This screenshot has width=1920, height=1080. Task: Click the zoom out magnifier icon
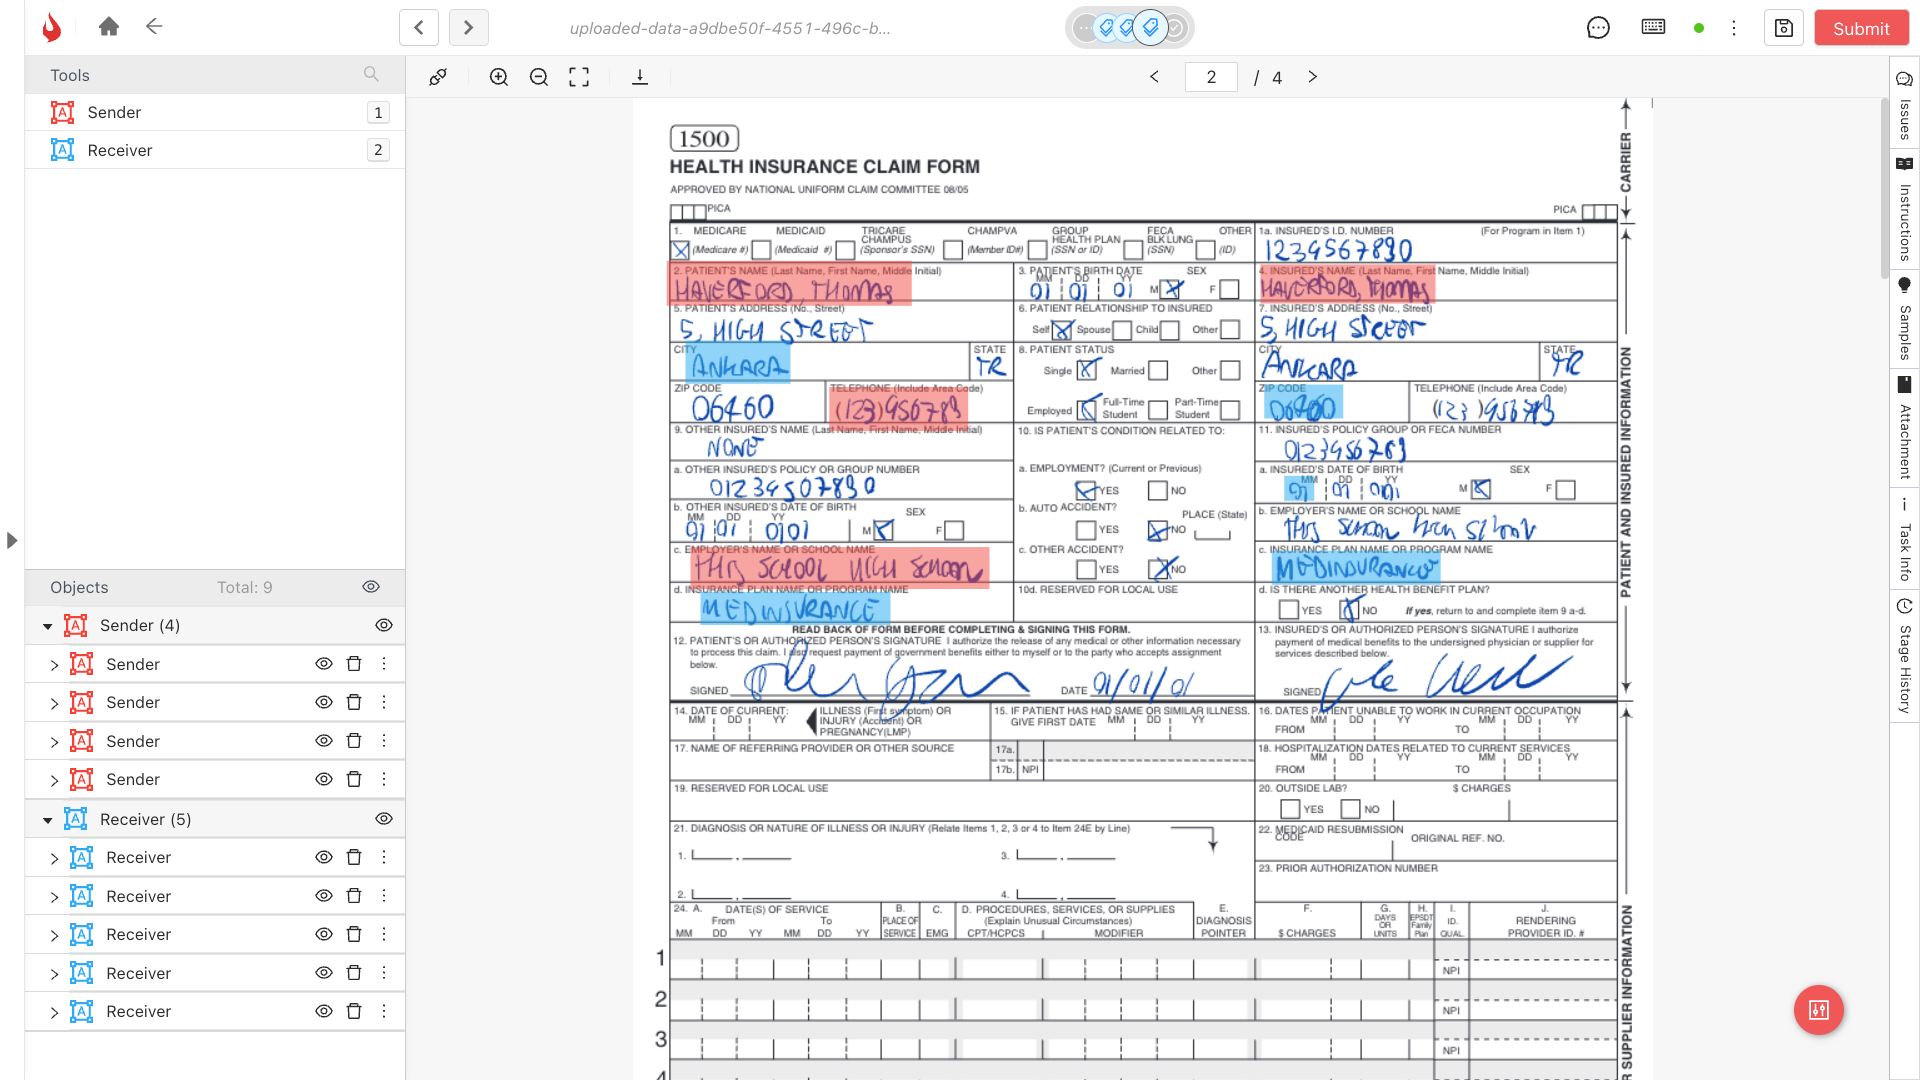click(x=539, y=77)
